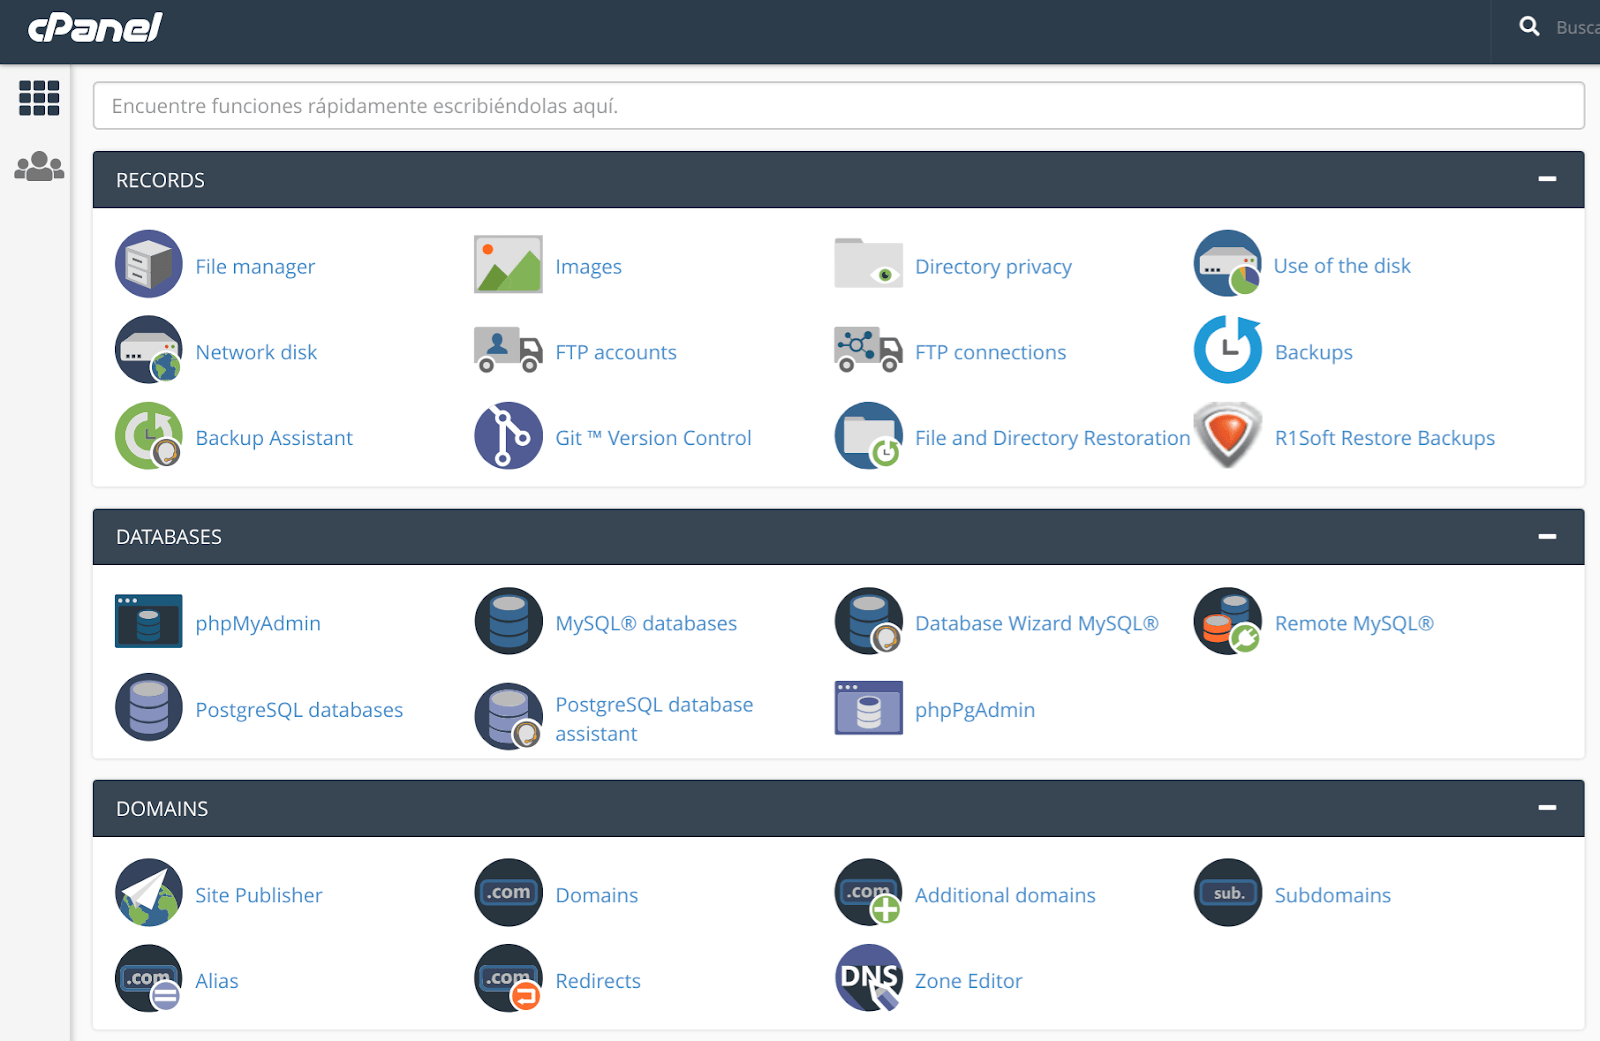1600x1041 pixels.
Task: Click the Images icon
Action: (x=508, y=265)
